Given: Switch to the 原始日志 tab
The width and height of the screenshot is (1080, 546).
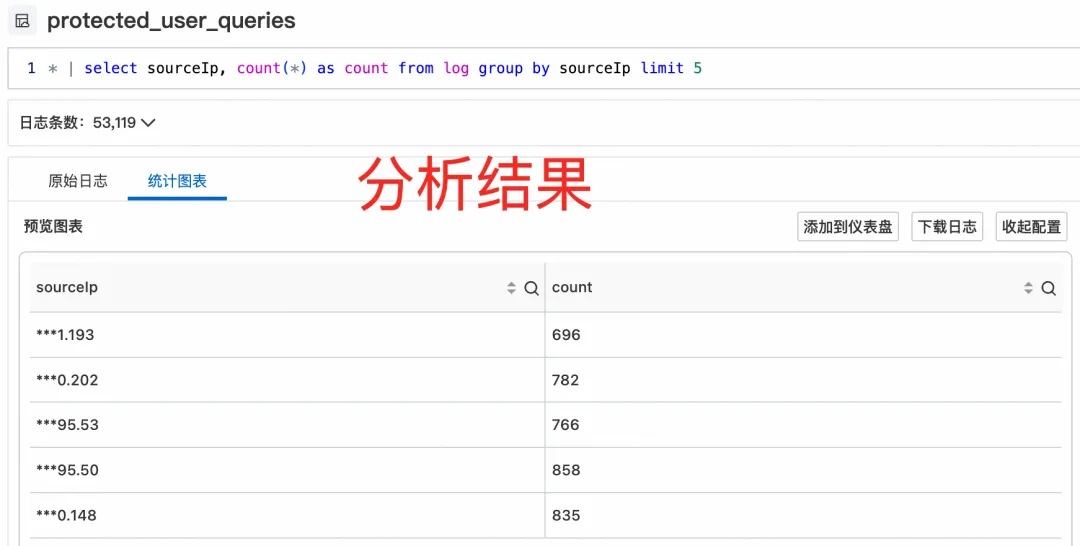Looking at the screenshot, I should click(78, 181).
